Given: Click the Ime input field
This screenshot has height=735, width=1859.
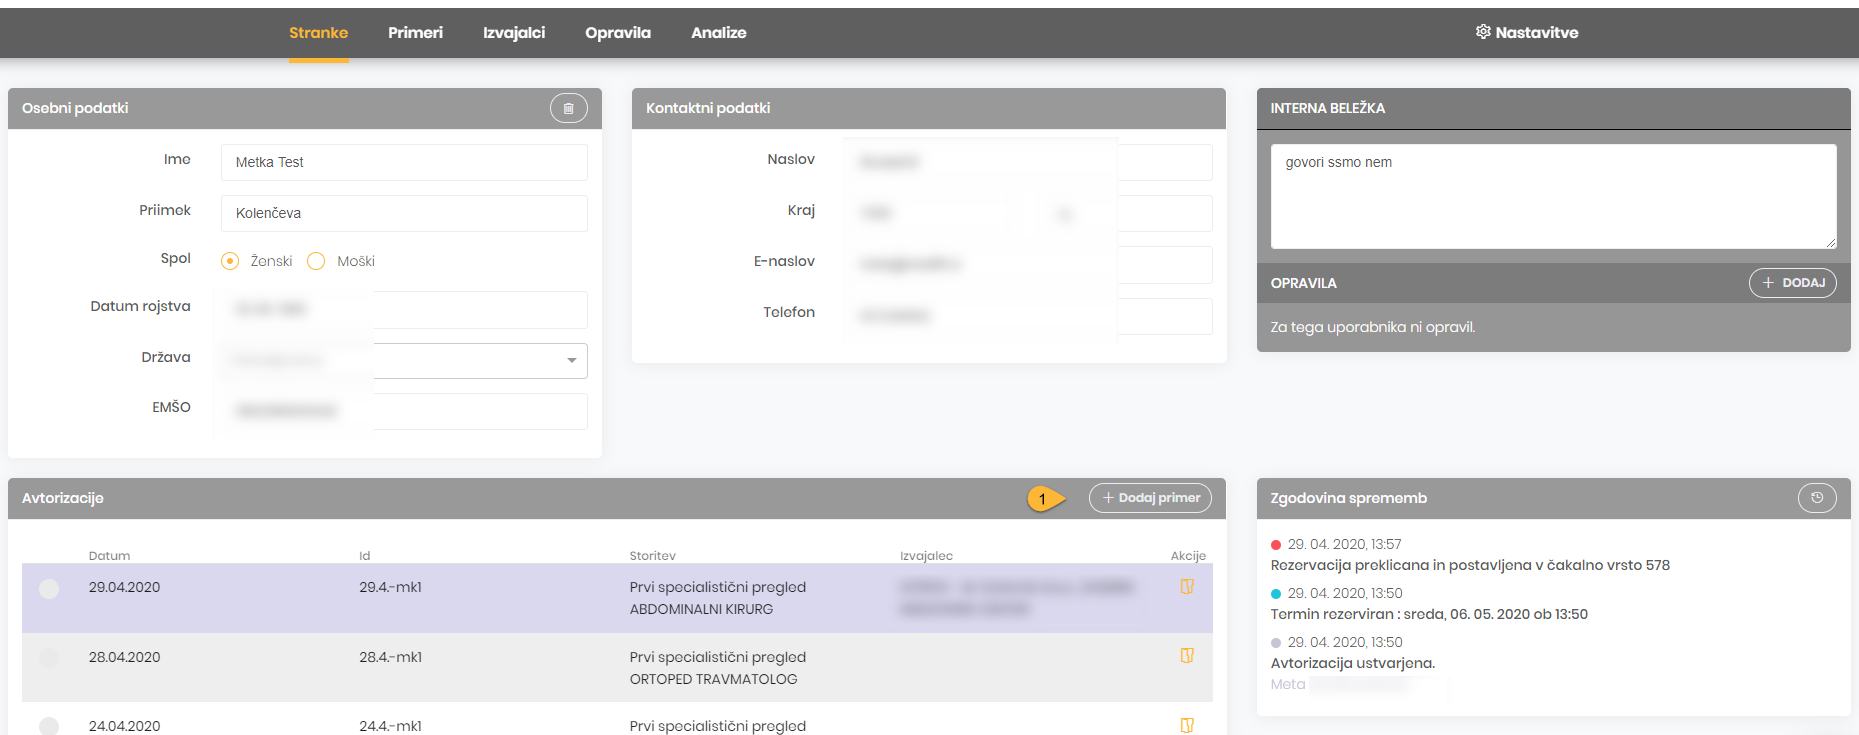Looking at the screenshot, I should (404, 162).
